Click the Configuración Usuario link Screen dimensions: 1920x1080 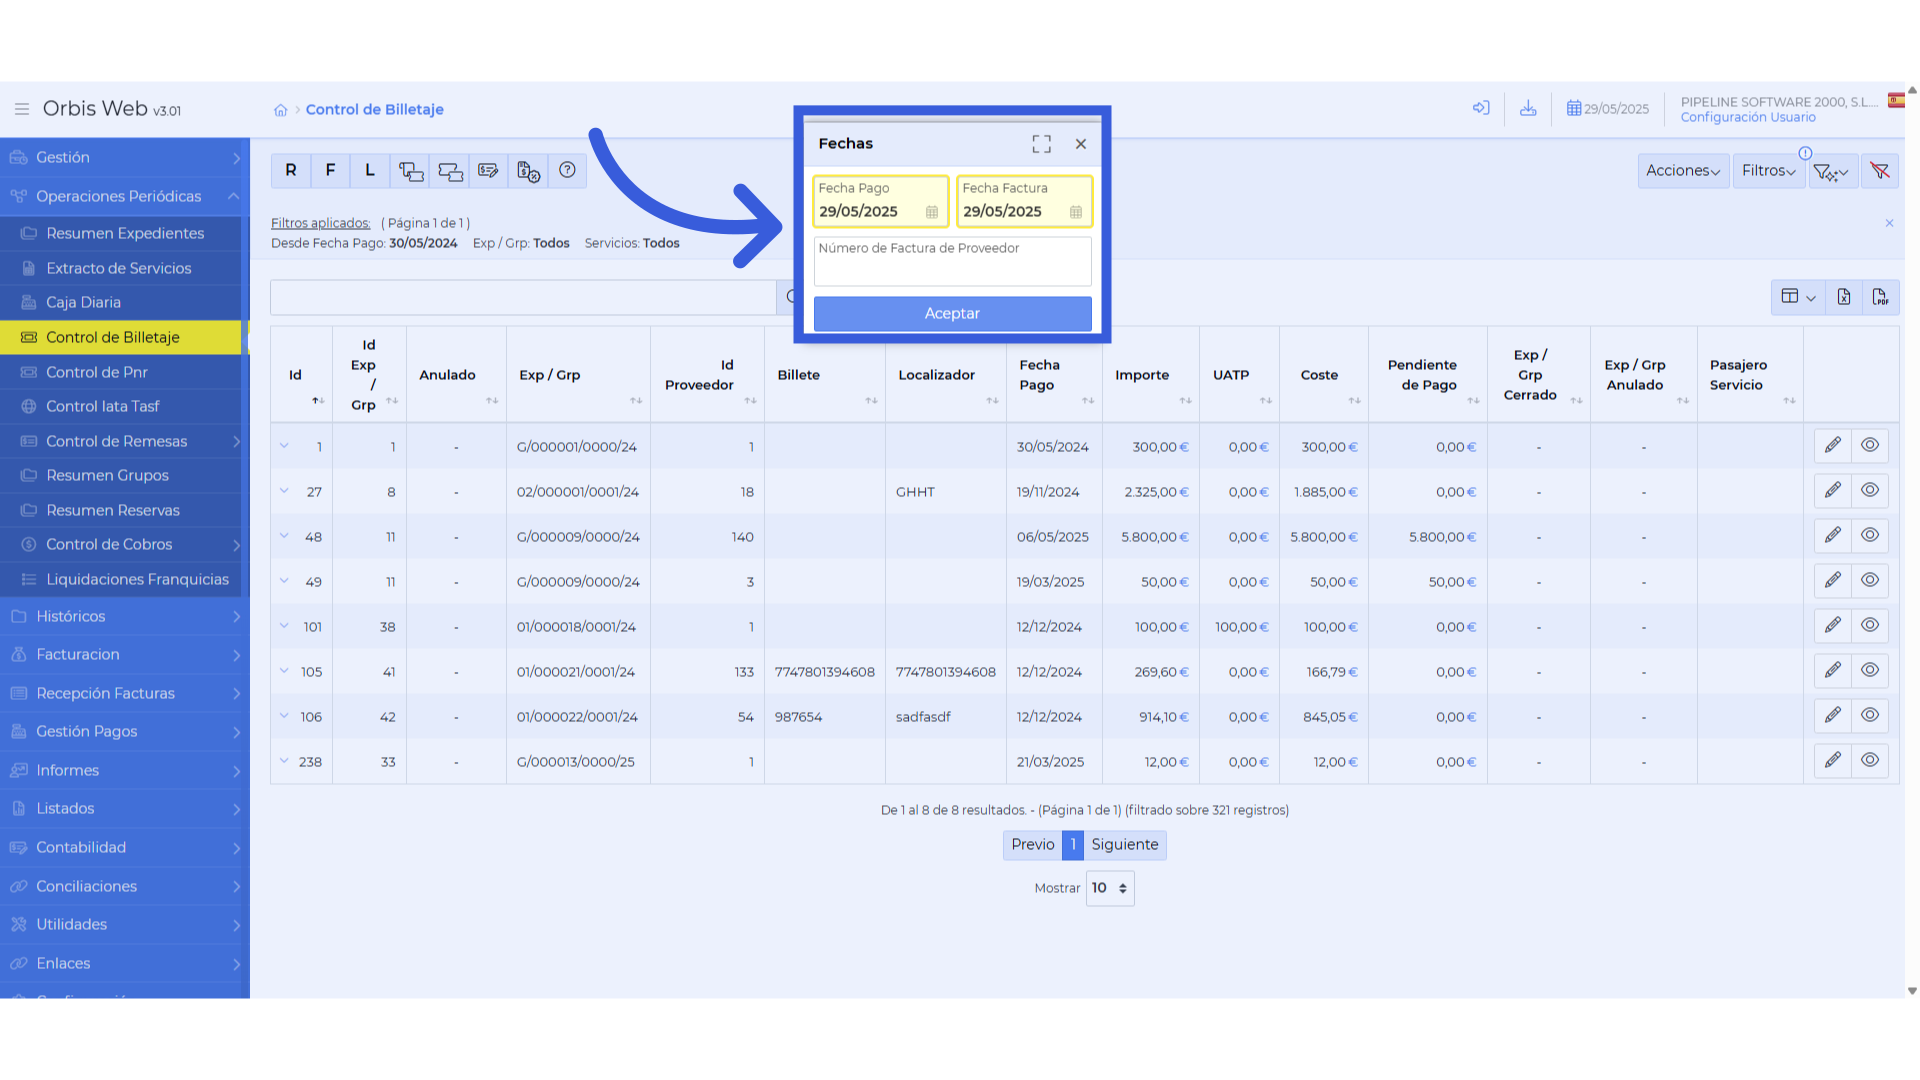1748,118
